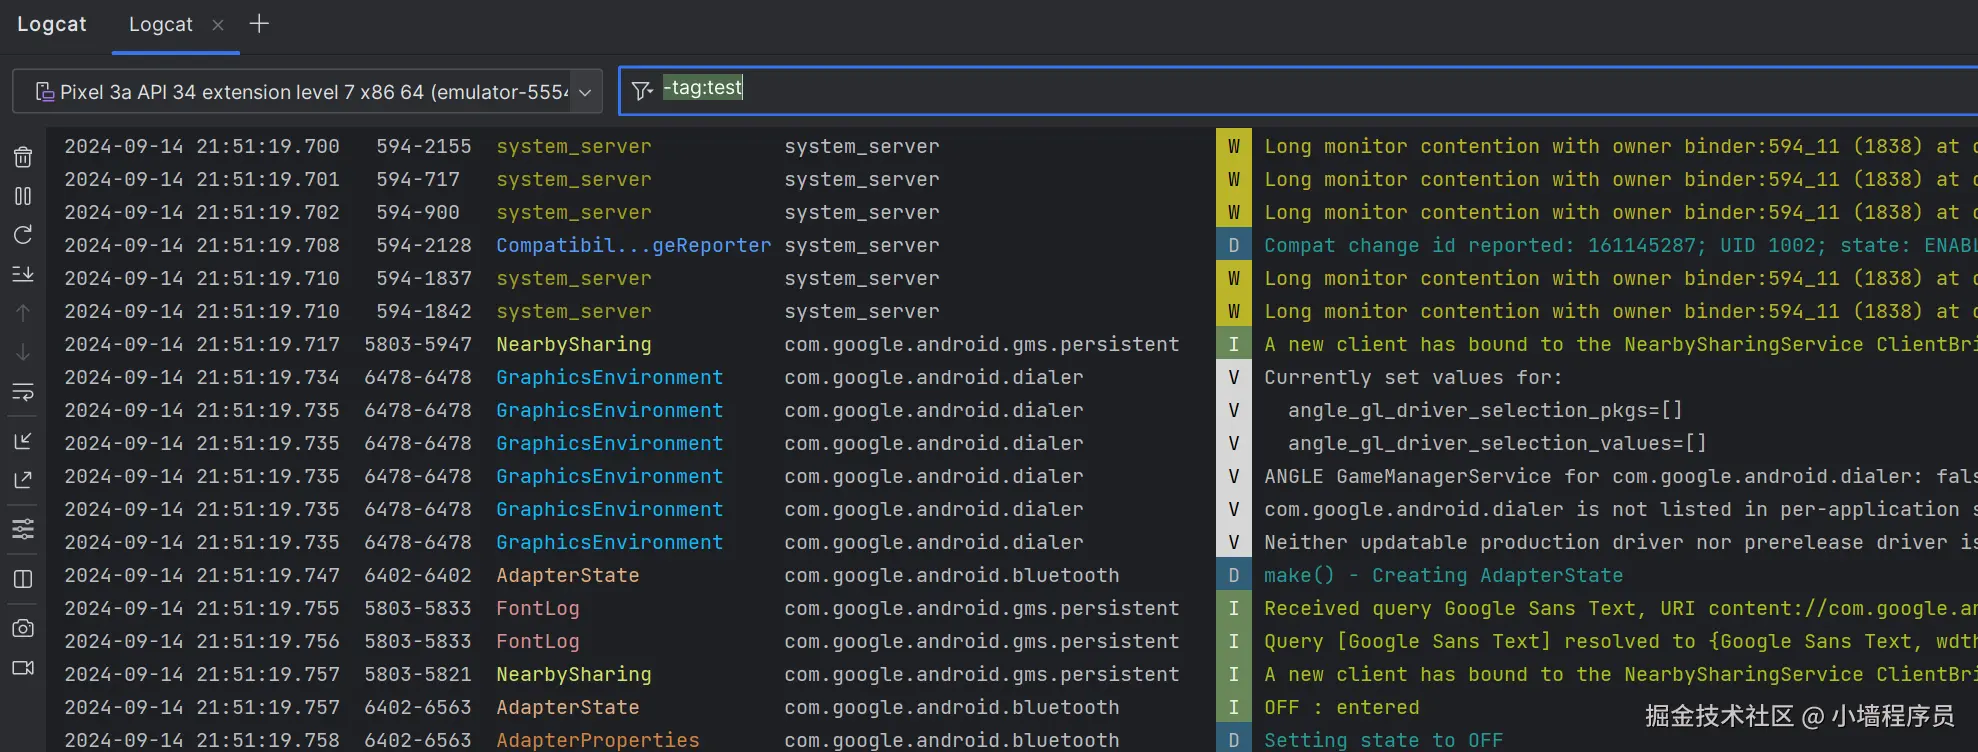Click process ID 5803-5947
The height and width of the screenshot is (752, 1978).
[x=418, y=344]
